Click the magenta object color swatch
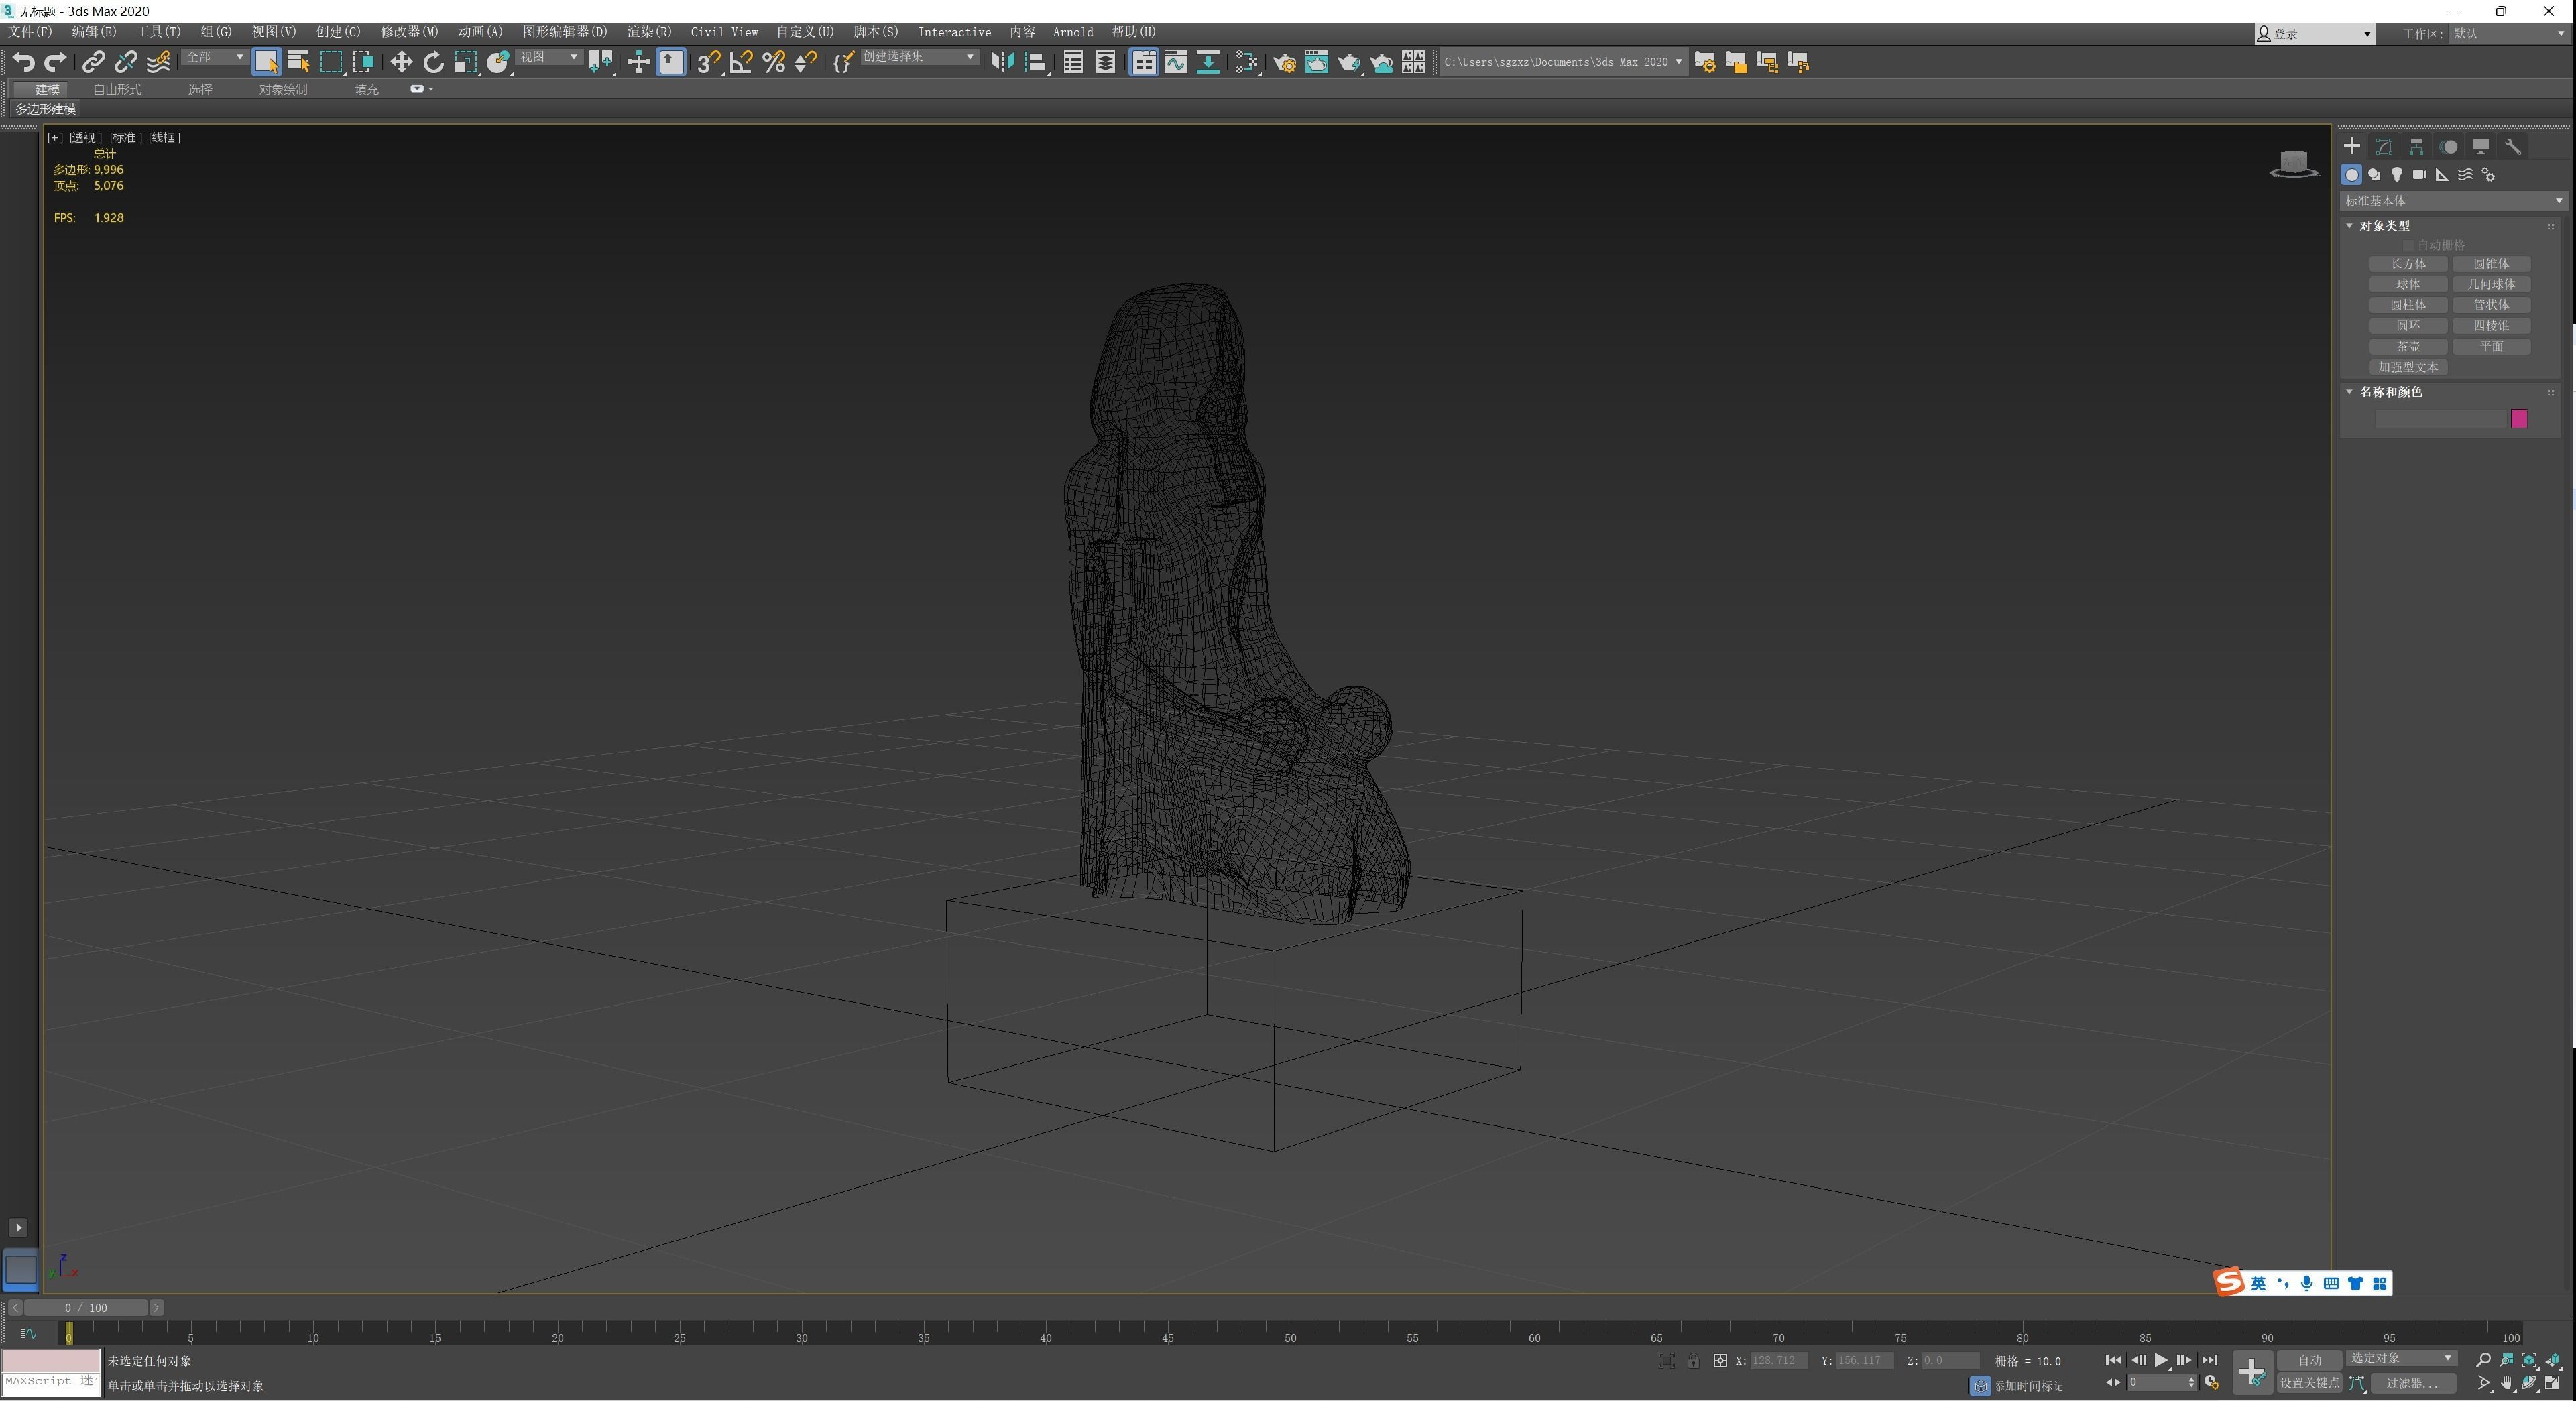 [2519, 419]
